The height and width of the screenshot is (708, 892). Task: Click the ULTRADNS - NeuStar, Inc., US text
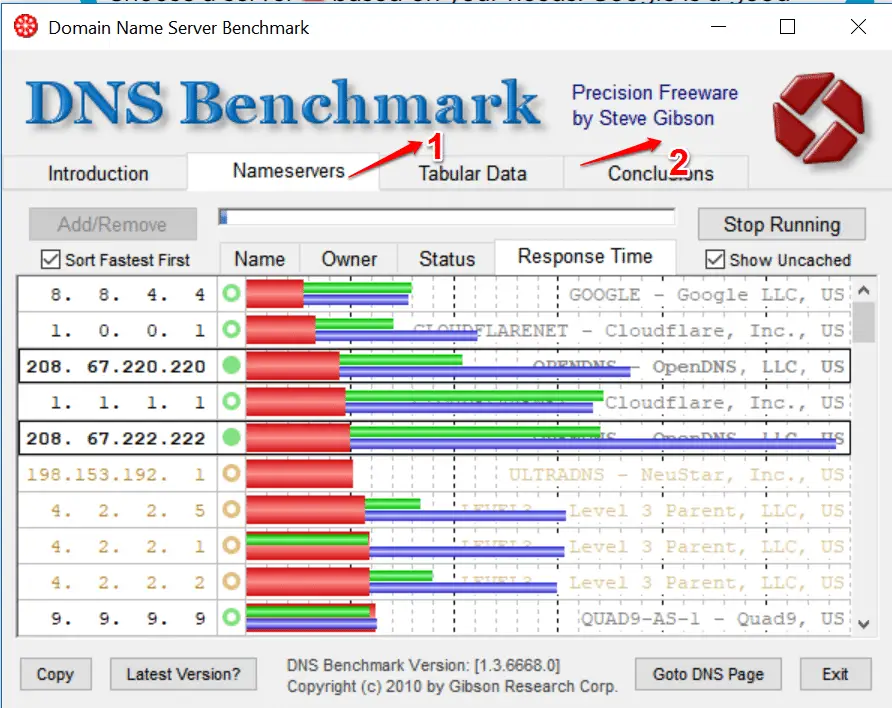tap(676, 474)
